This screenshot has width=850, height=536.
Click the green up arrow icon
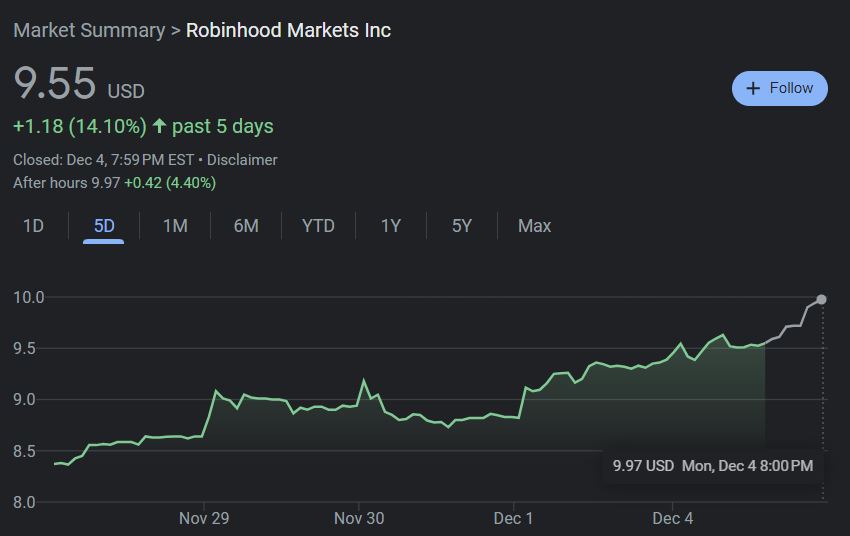coord(159,126)
